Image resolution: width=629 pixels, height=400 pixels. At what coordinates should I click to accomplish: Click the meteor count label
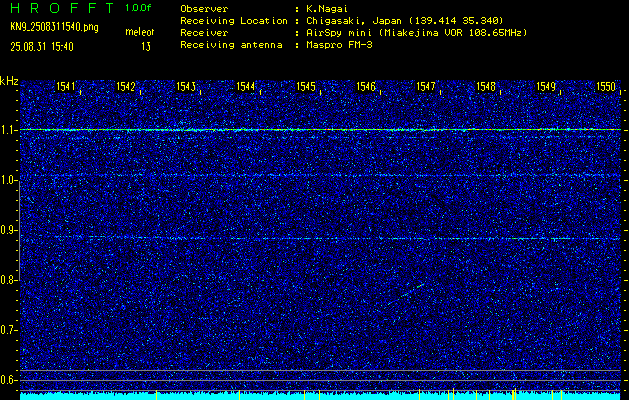(x=139, y=32)
